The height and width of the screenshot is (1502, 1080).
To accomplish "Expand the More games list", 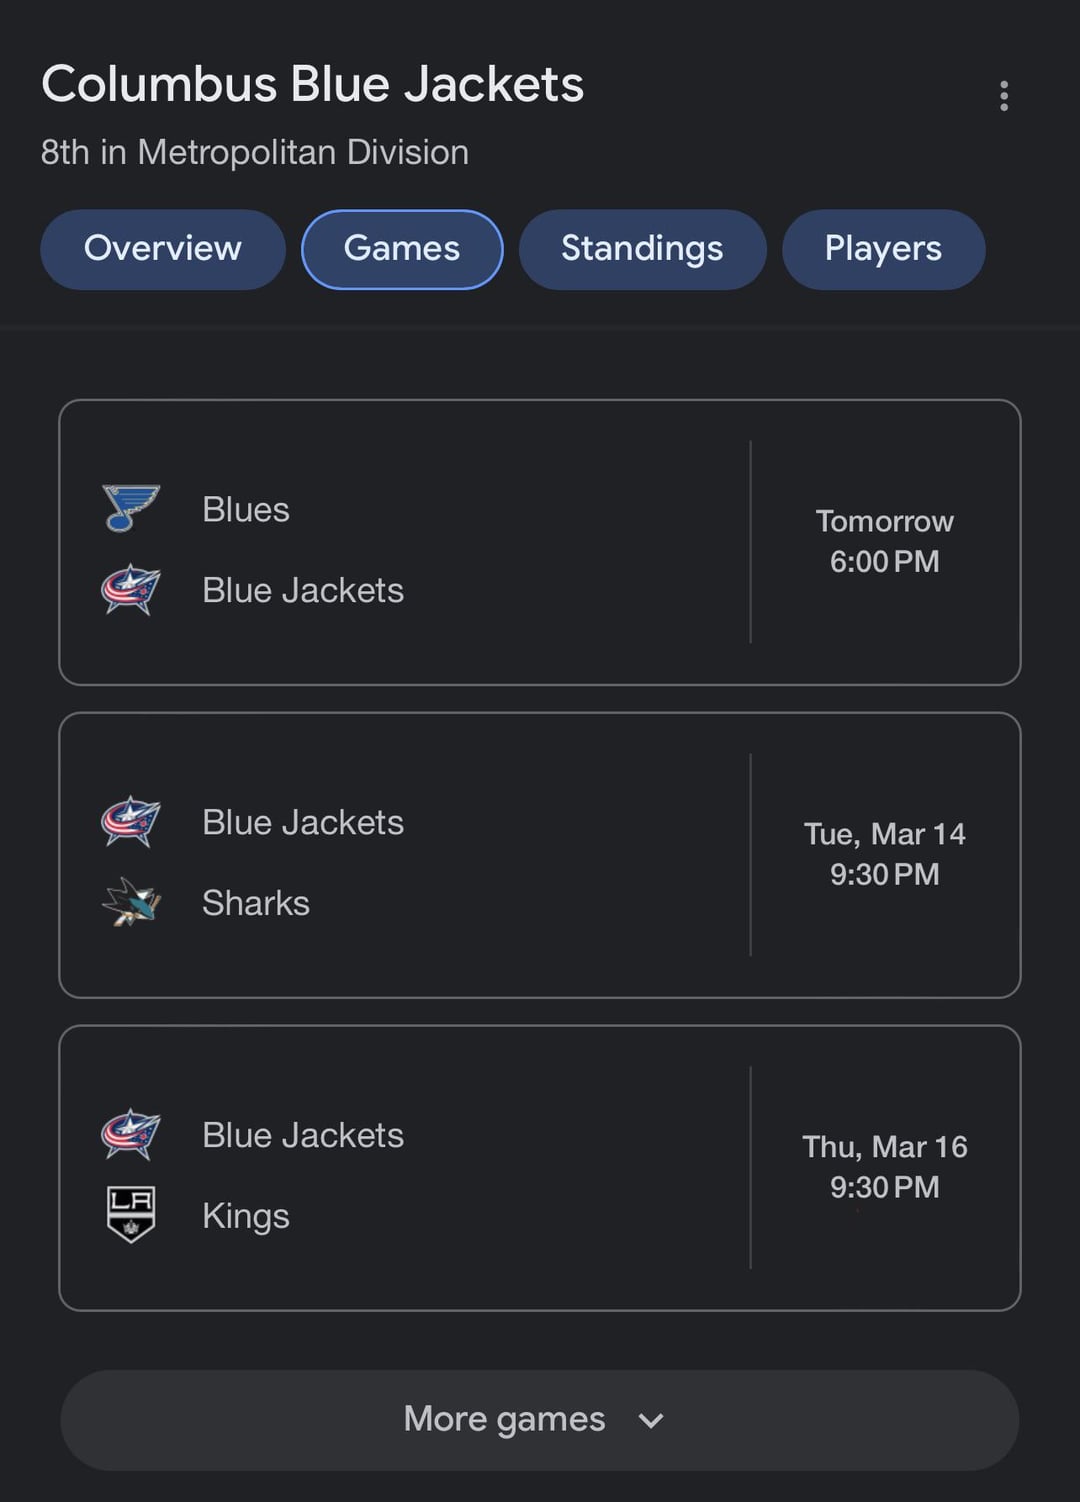I will pyautogui.click(x=505, y=1419).
